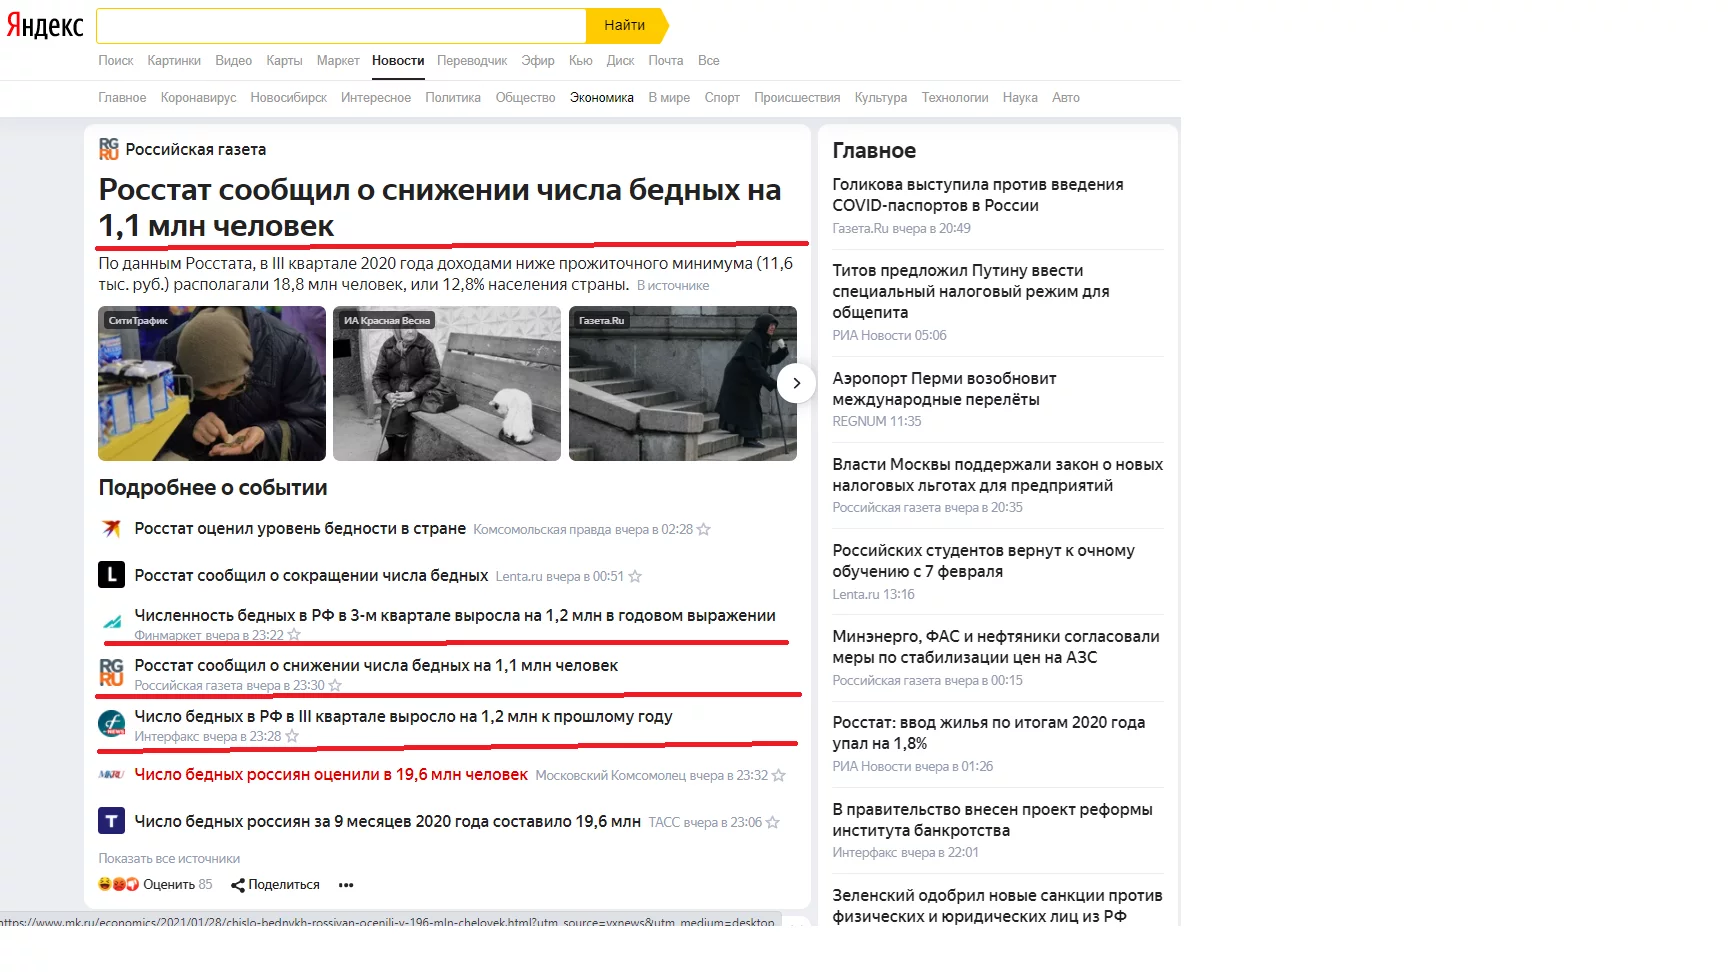Open the реформы института банкротства article
The width and height of the screenshot is (1728, 972).
pyautogui.click(x=993, y=820)
